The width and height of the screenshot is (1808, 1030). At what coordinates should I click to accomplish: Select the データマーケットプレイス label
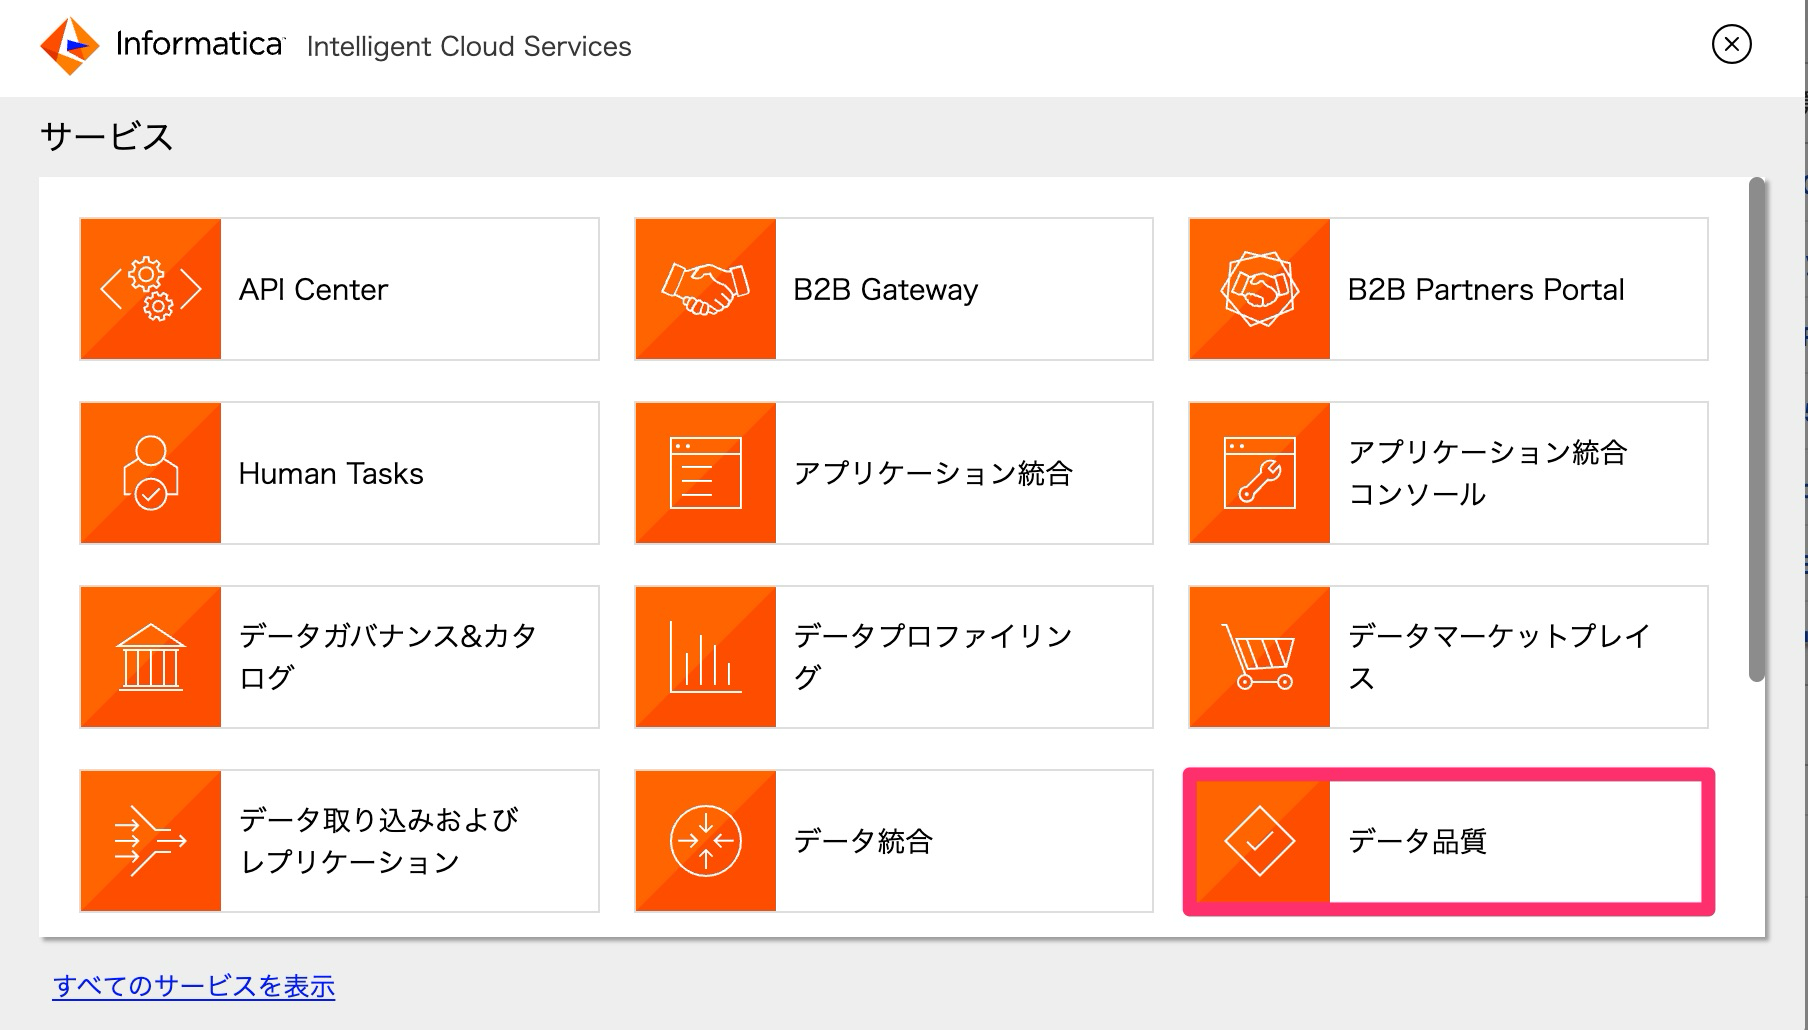(1498, 657)
